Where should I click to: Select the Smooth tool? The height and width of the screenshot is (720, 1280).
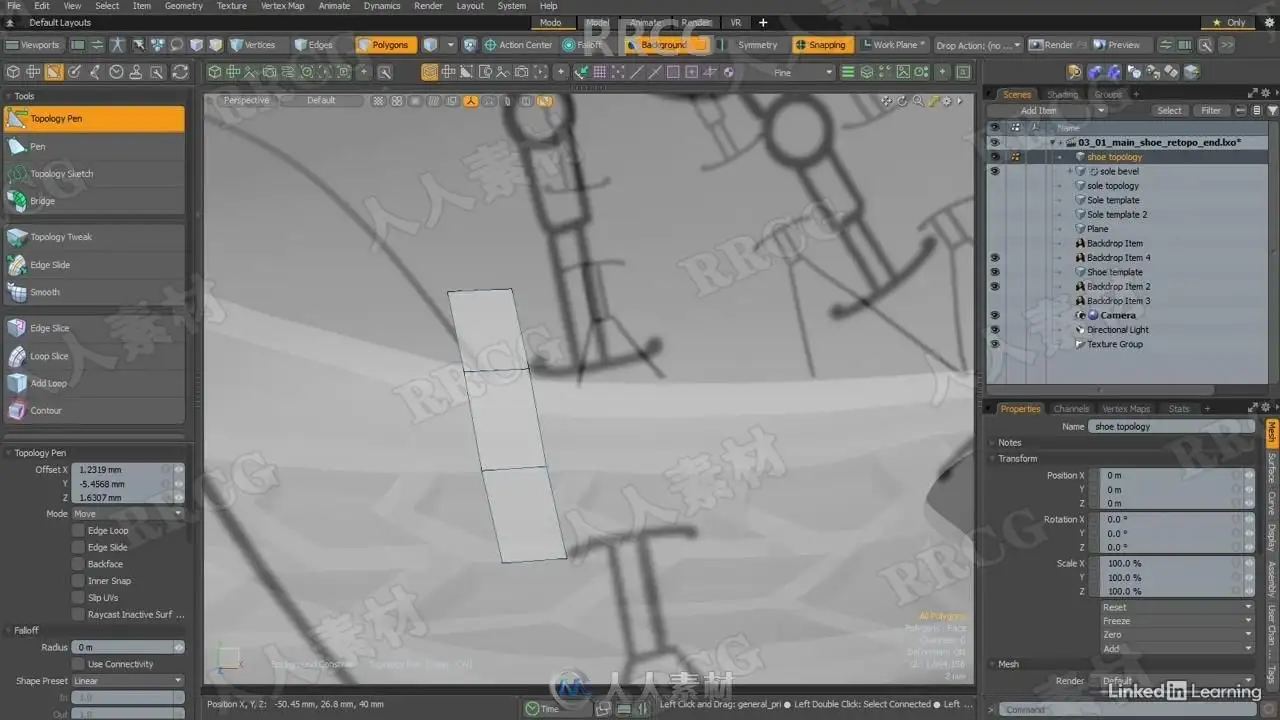coord(94,292)
